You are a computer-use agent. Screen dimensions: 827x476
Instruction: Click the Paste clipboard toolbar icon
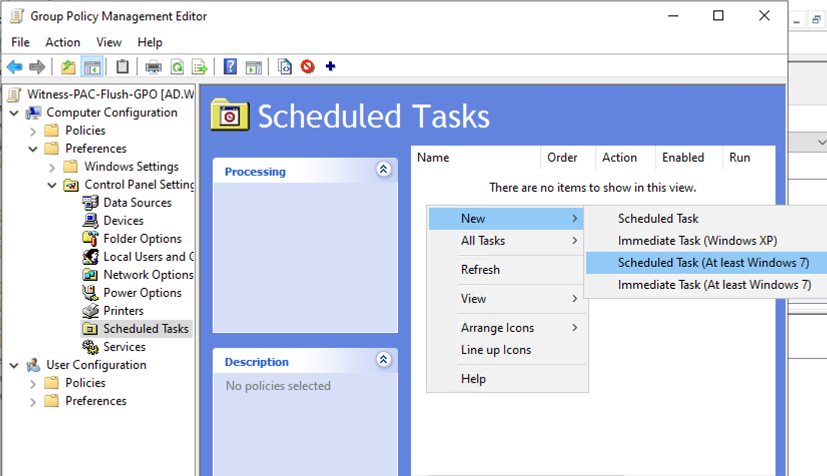tap(122, 67)
